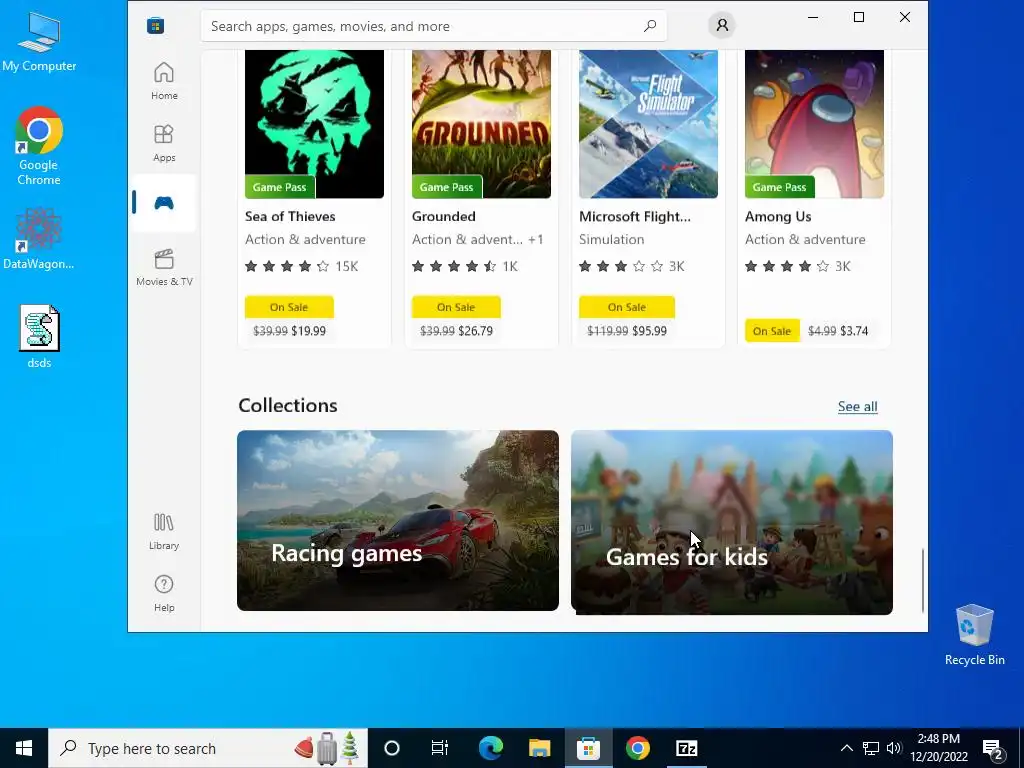This screenshot has height=768, width=1024.
Task: Go to Apps in the Store sidebar
Action: click(164, 143)
